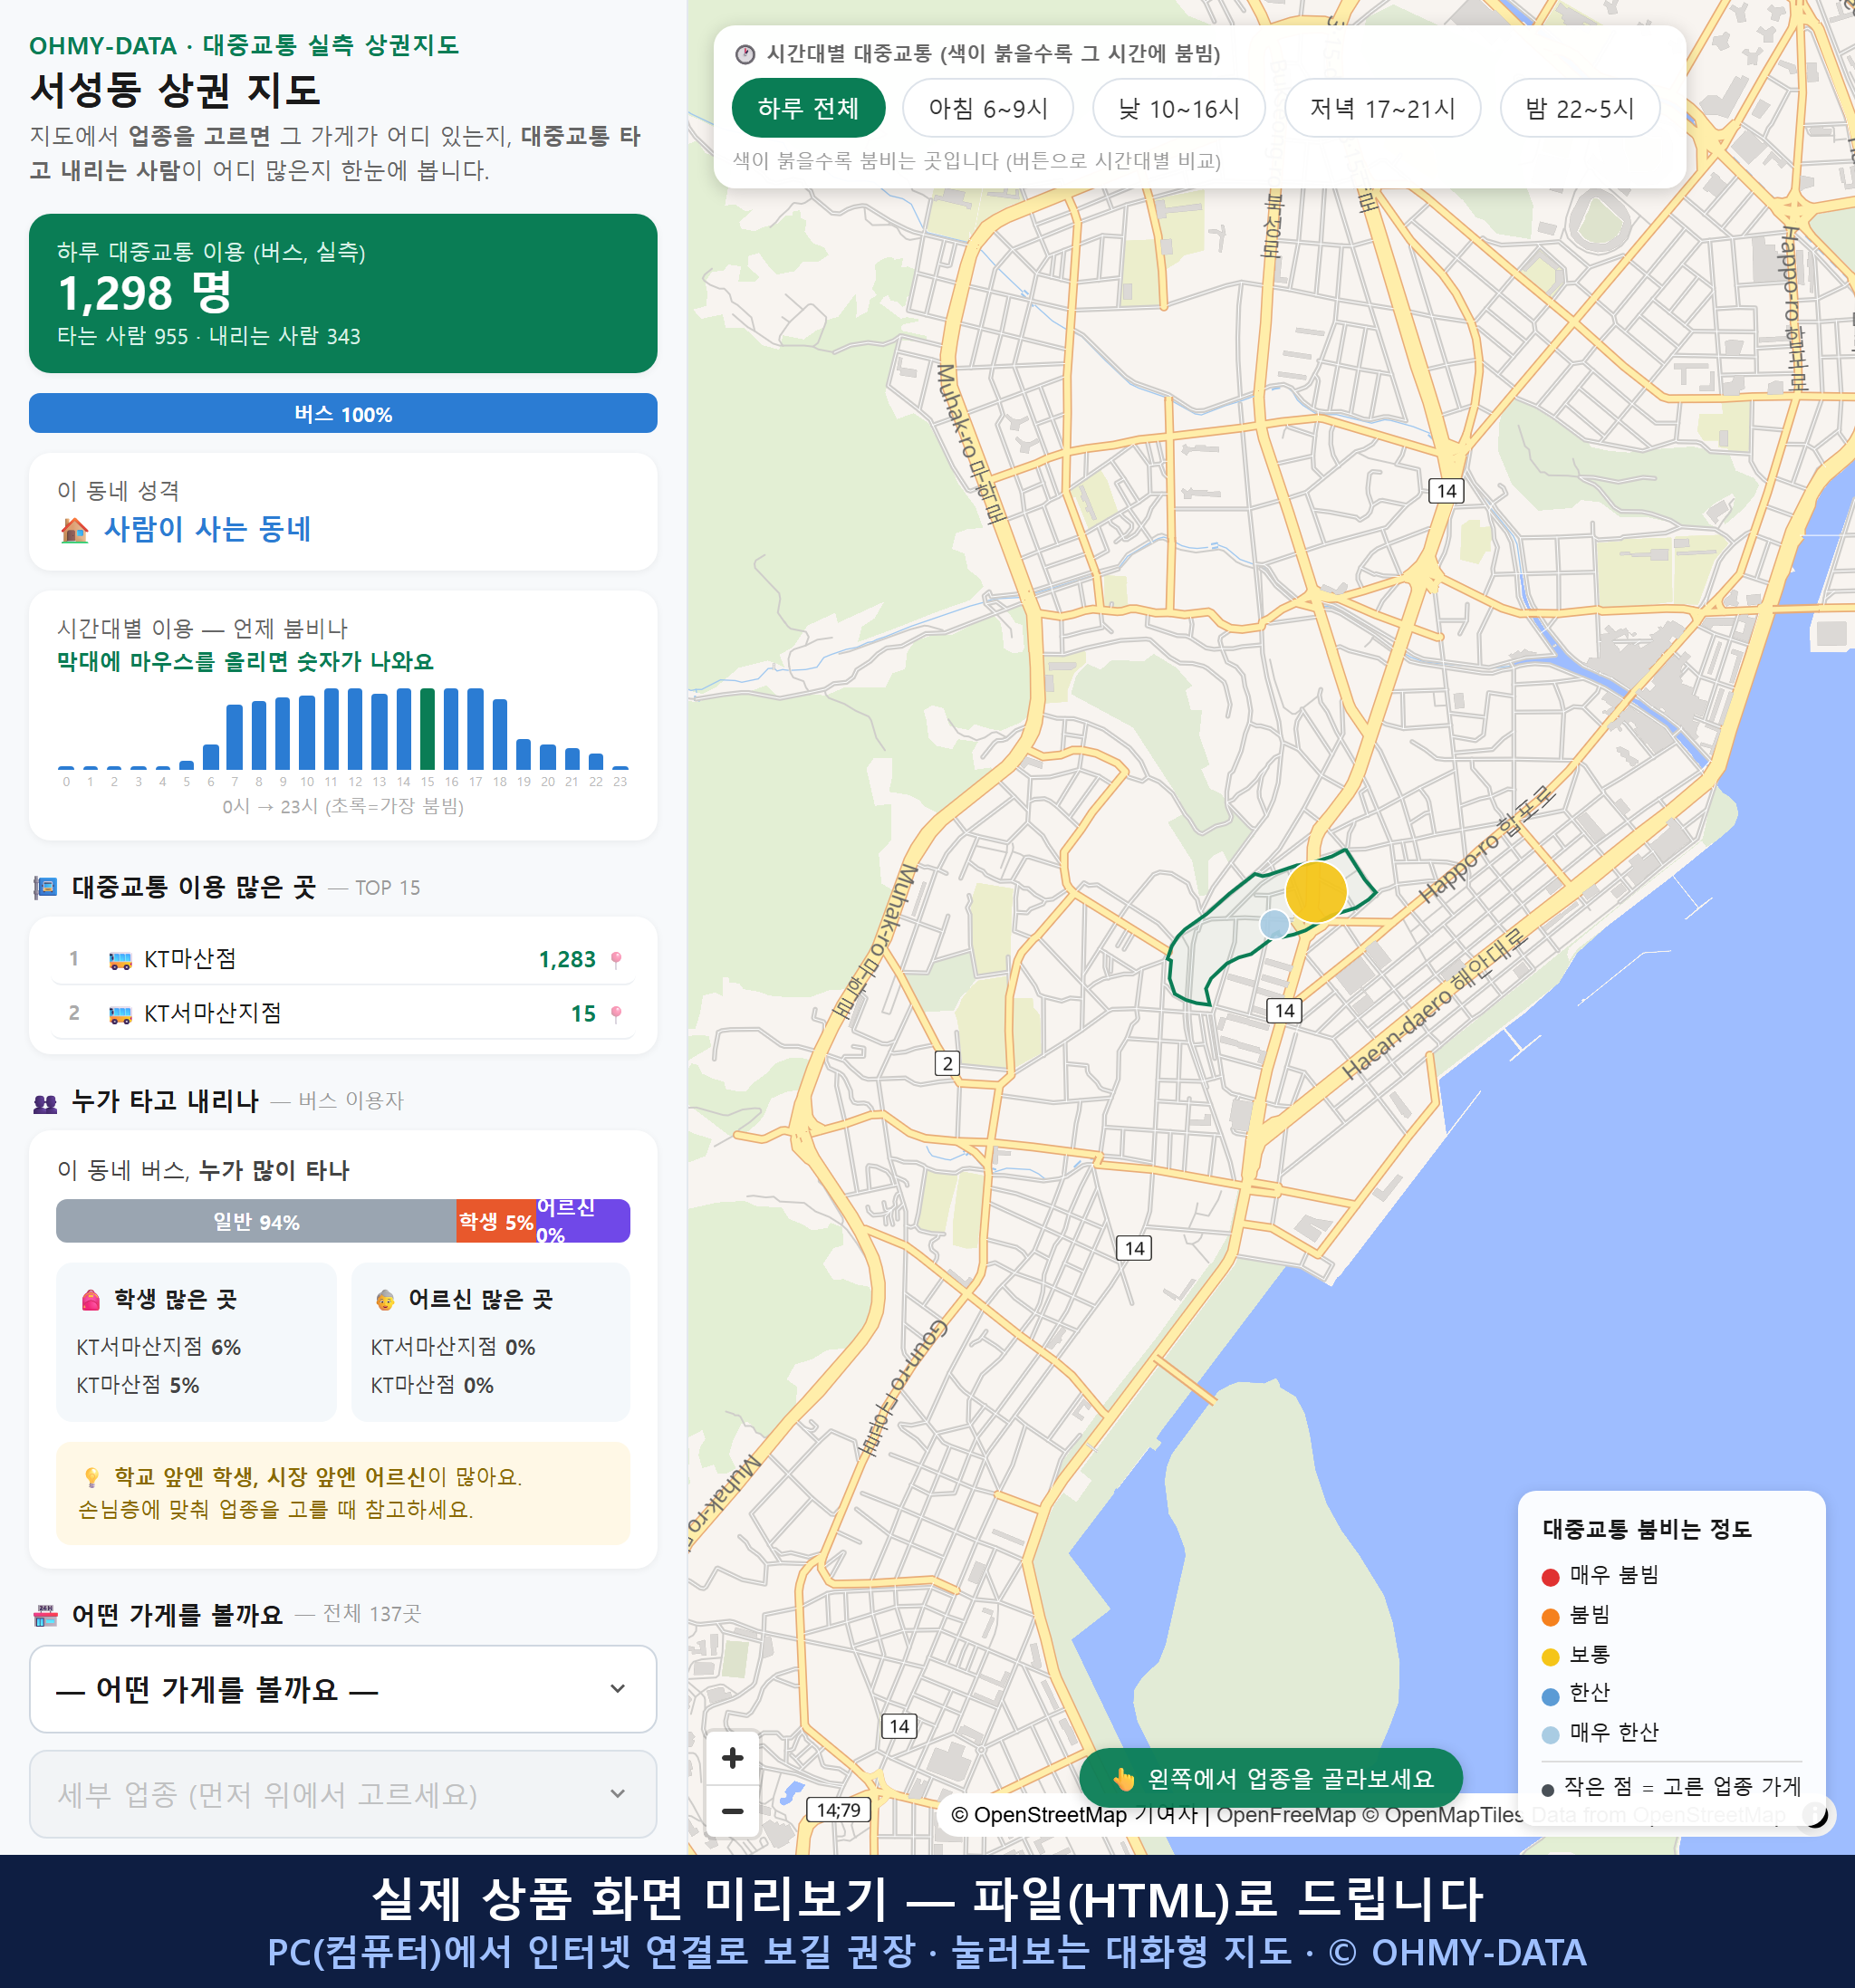Screen dimensions: 1855x1988
Task: Open the 어떤 가게를 볼까요 dropdown
Action: tap(343, 1689)
